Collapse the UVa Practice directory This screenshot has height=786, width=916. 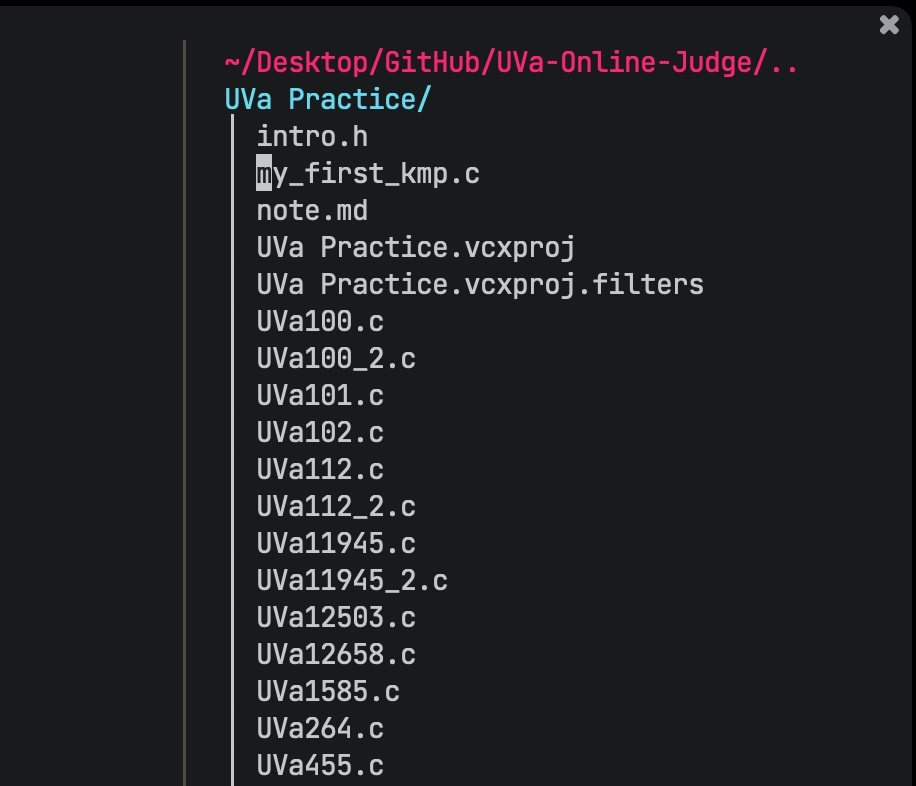coord(327,99)
